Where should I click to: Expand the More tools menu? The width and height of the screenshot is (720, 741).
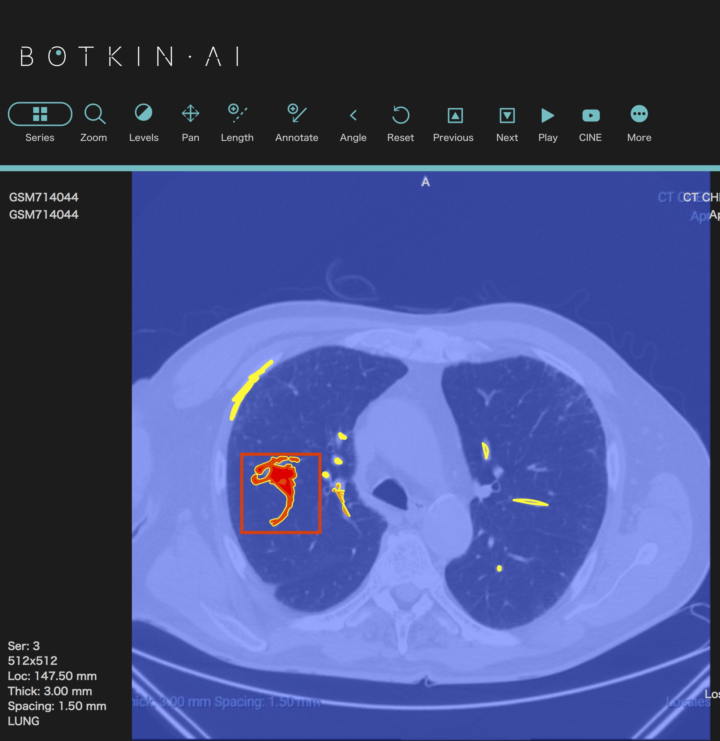pos(639,114)
